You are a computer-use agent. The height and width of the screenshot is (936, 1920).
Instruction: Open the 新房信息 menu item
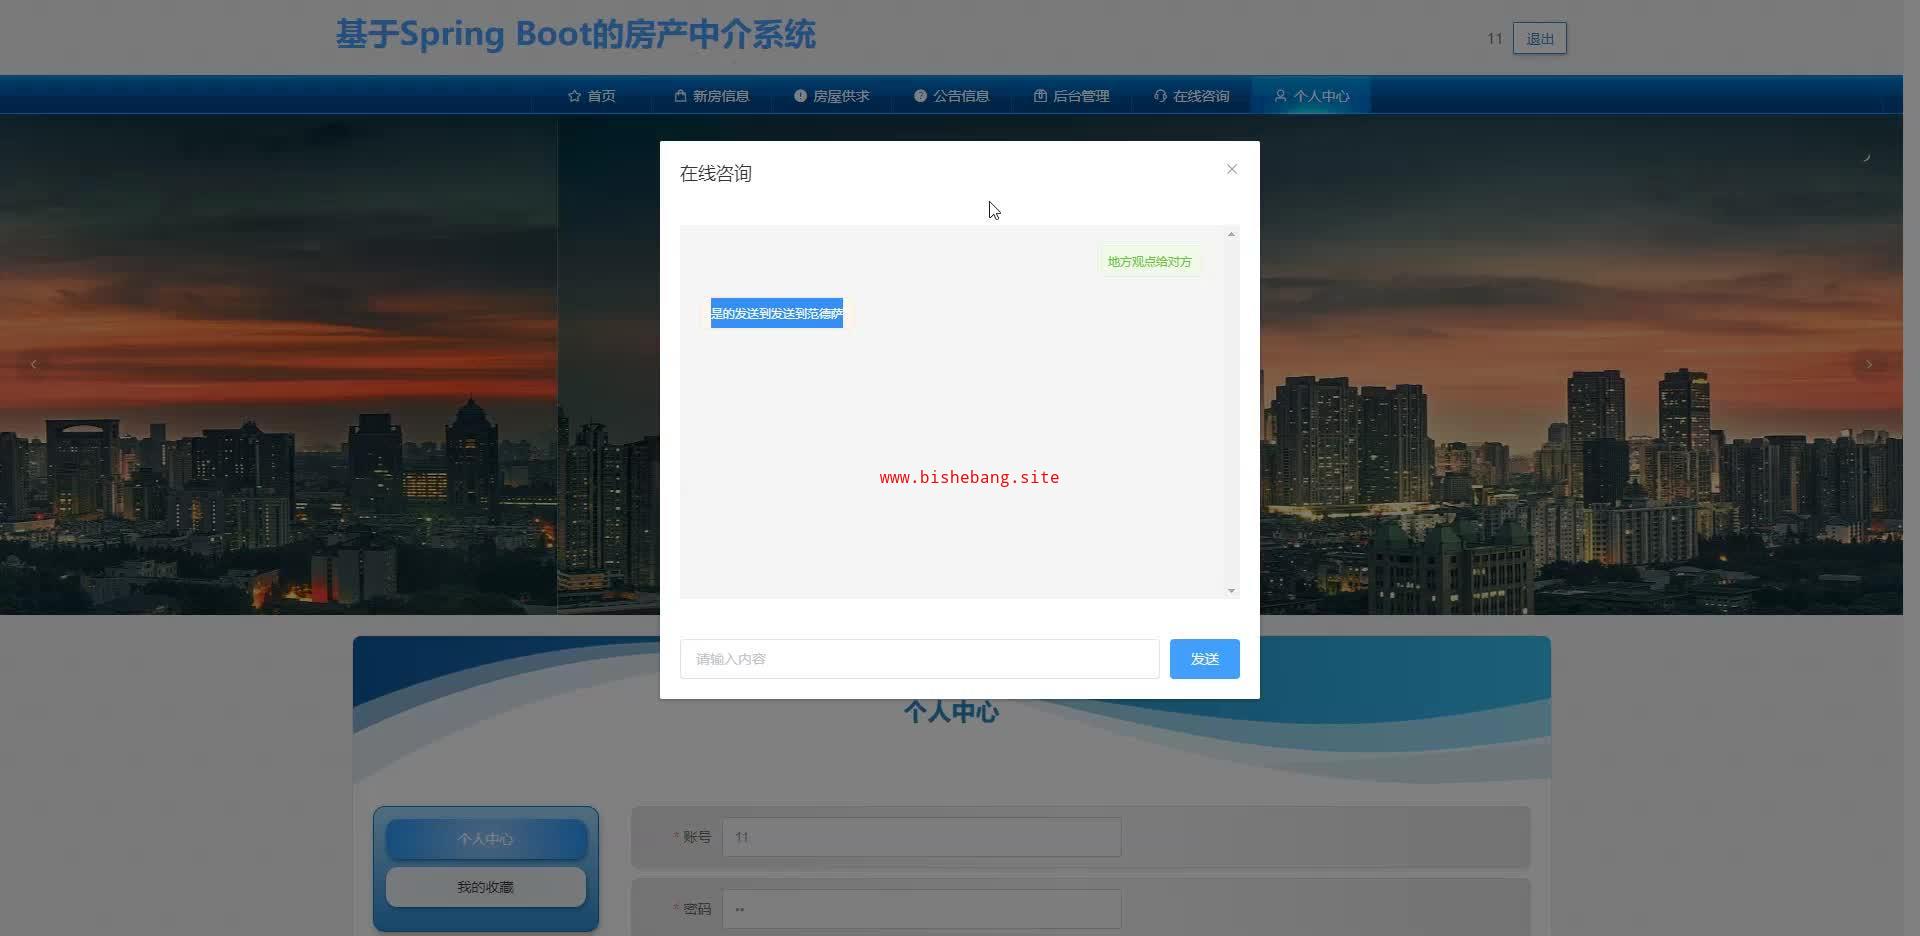[711, 96]
